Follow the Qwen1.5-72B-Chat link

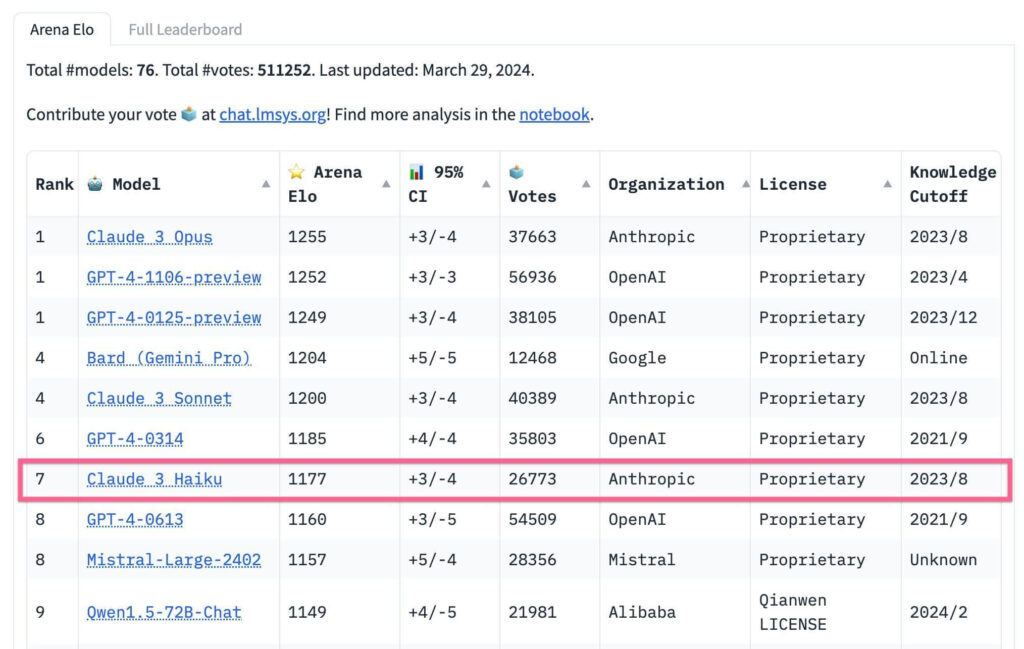coord(164,612)
